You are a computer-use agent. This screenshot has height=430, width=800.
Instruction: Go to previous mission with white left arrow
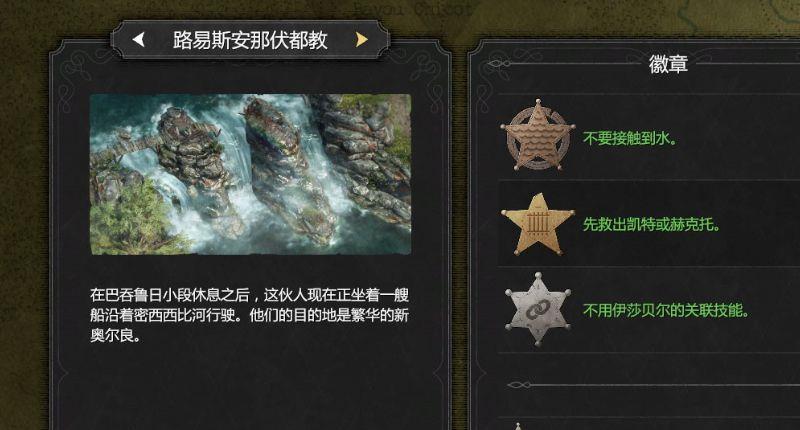139,39
